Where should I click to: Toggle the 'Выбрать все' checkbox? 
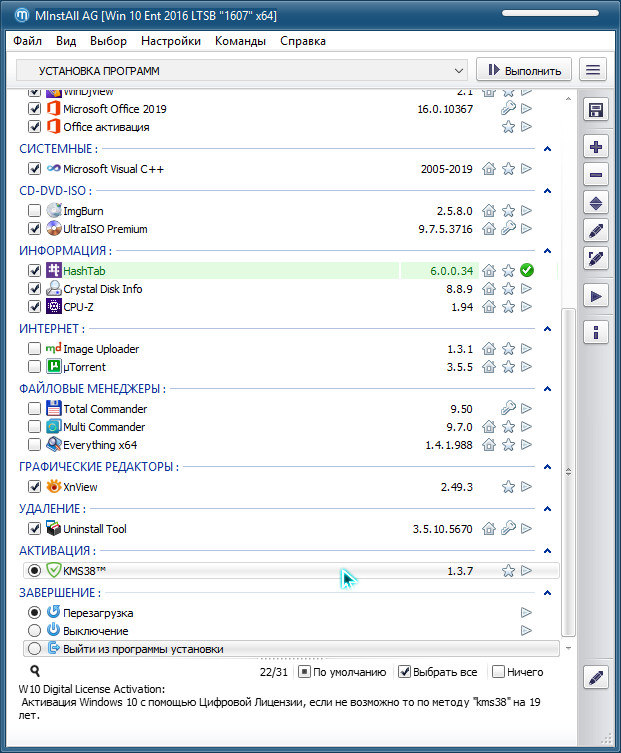click(x=405, y=672)
